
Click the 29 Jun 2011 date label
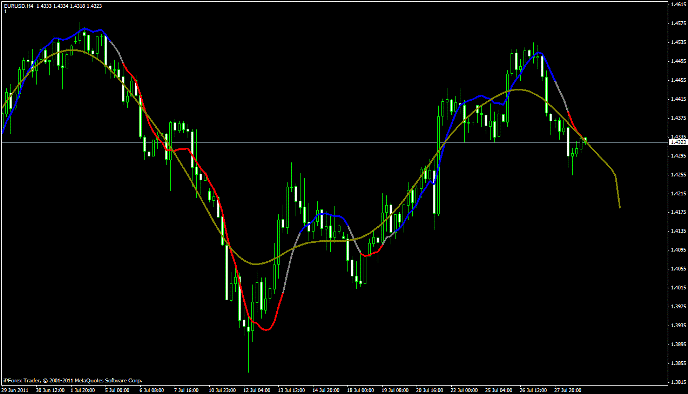point(15,390)
